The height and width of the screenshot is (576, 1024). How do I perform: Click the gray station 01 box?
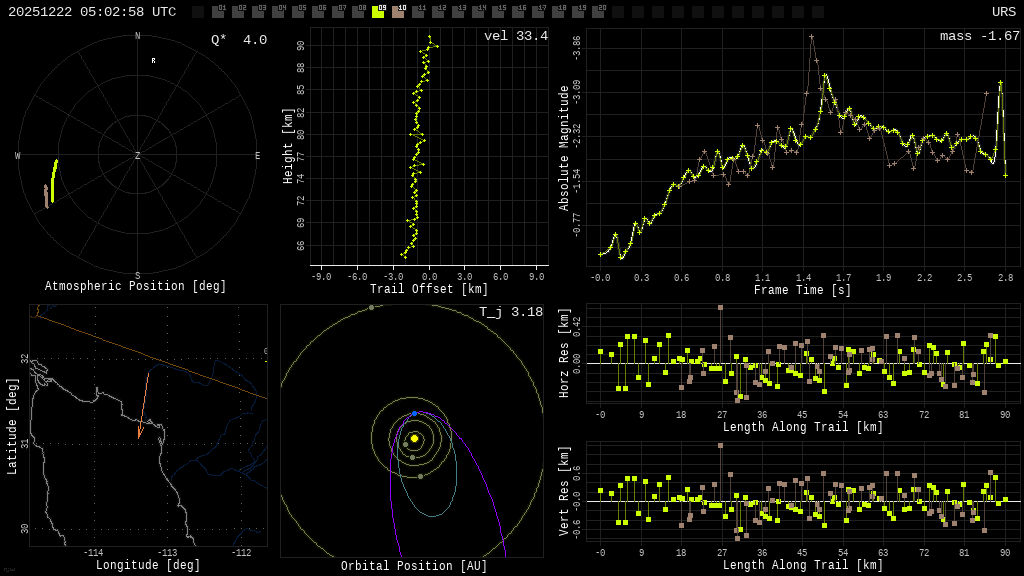coord(218,12)
